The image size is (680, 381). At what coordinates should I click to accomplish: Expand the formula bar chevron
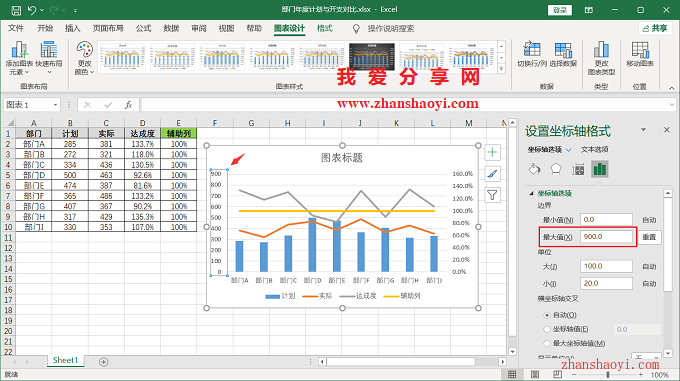pos(672,104)
